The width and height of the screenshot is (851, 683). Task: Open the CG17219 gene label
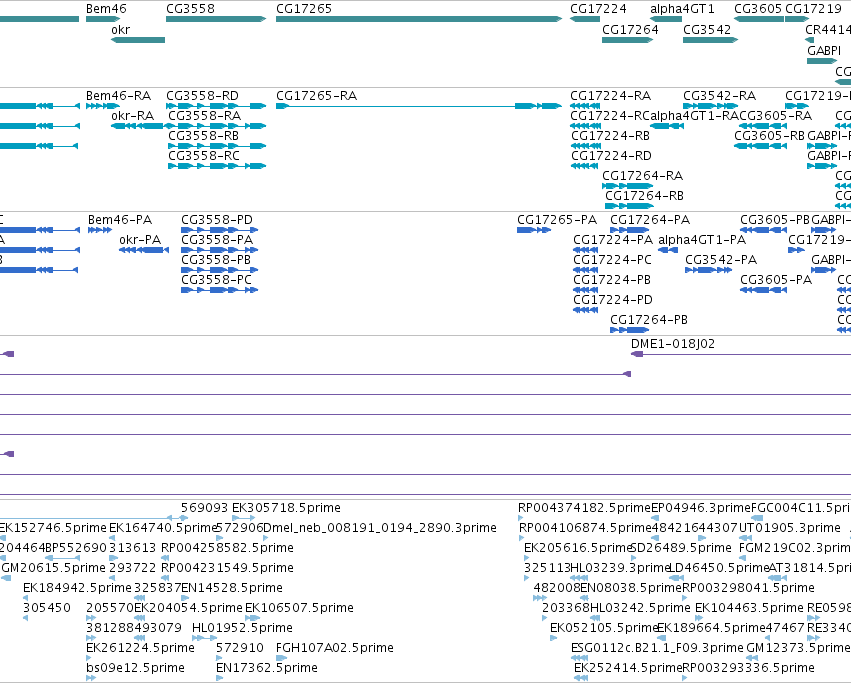click(813, 9)
